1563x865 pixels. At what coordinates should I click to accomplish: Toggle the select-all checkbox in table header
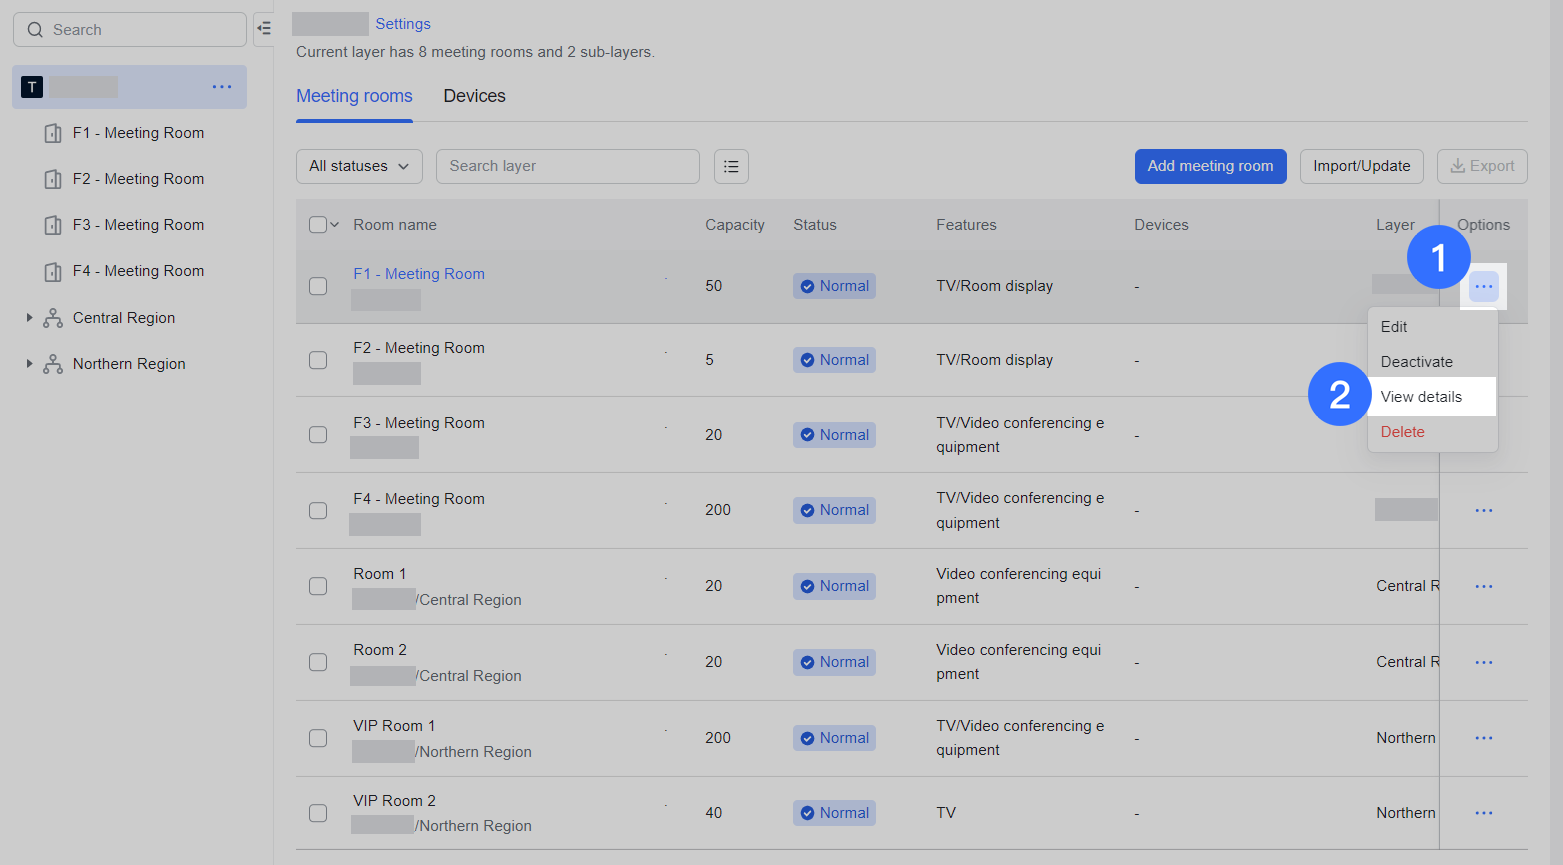(x=318, y=225)
